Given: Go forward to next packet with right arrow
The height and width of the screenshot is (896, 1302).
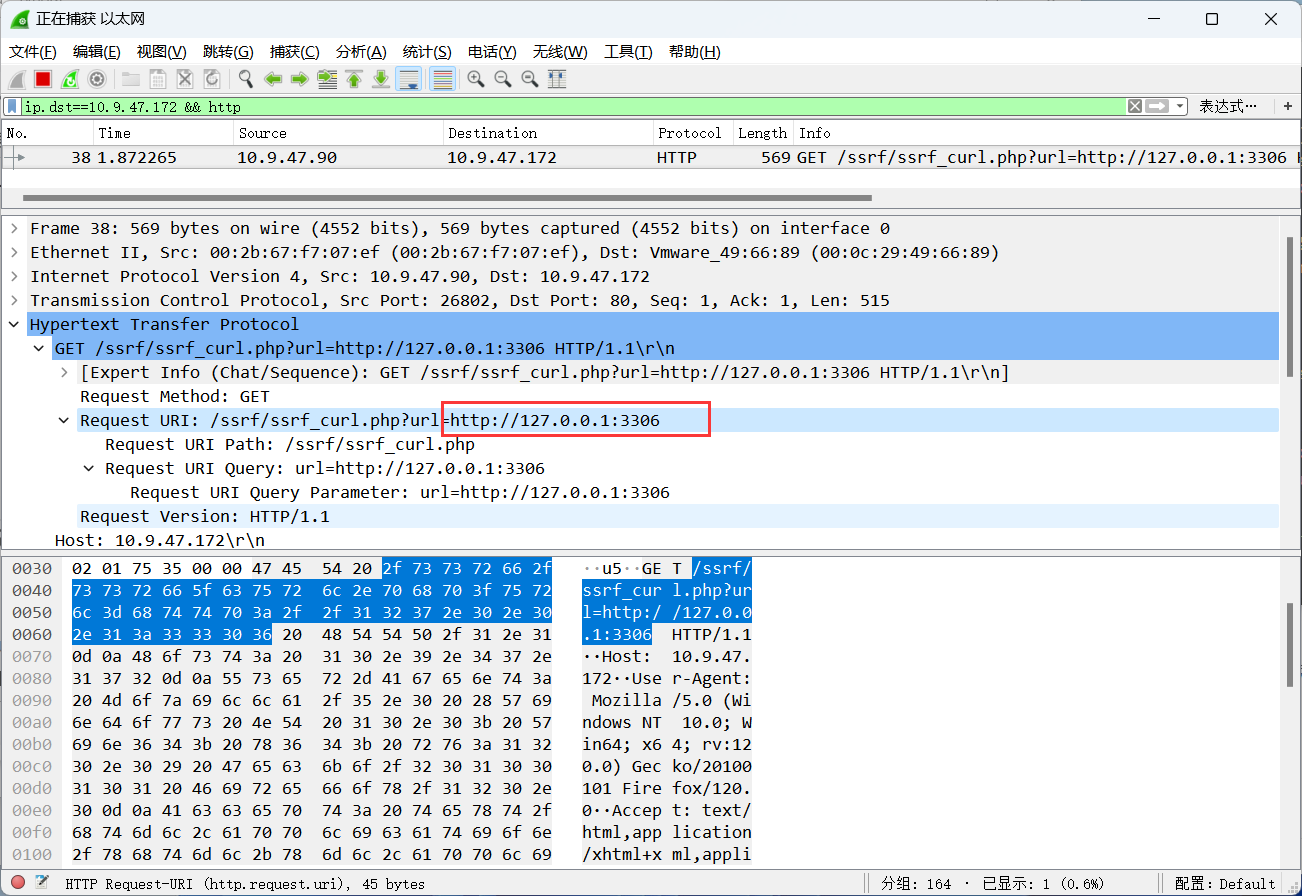Looking at the screenshot, I should point(299,79).
